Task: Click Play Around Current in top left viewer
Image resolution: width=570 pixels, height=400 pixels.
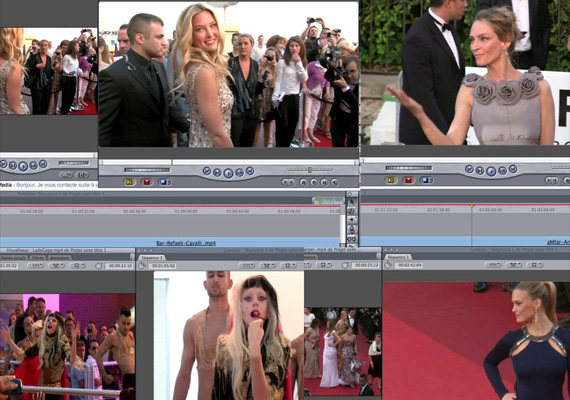Action: click(x=33, y=166)
